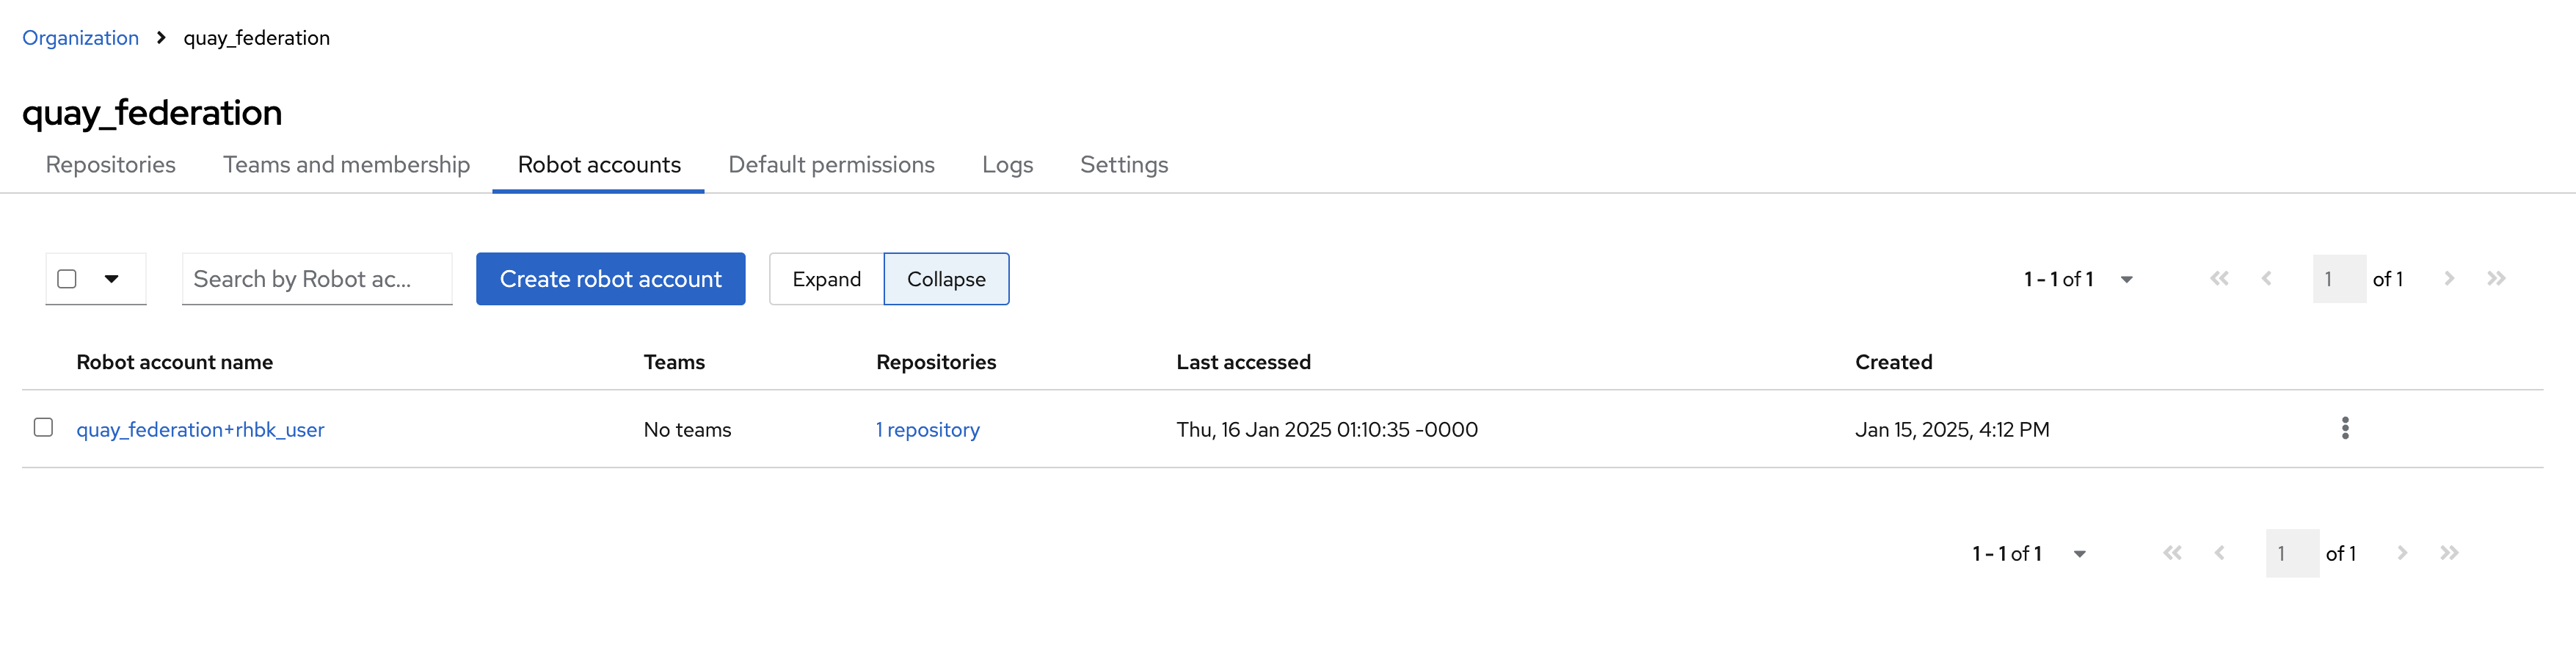2576x662 pixels.
Task: Check the select-all robot accounts checkbox
Action: point(67,279)
